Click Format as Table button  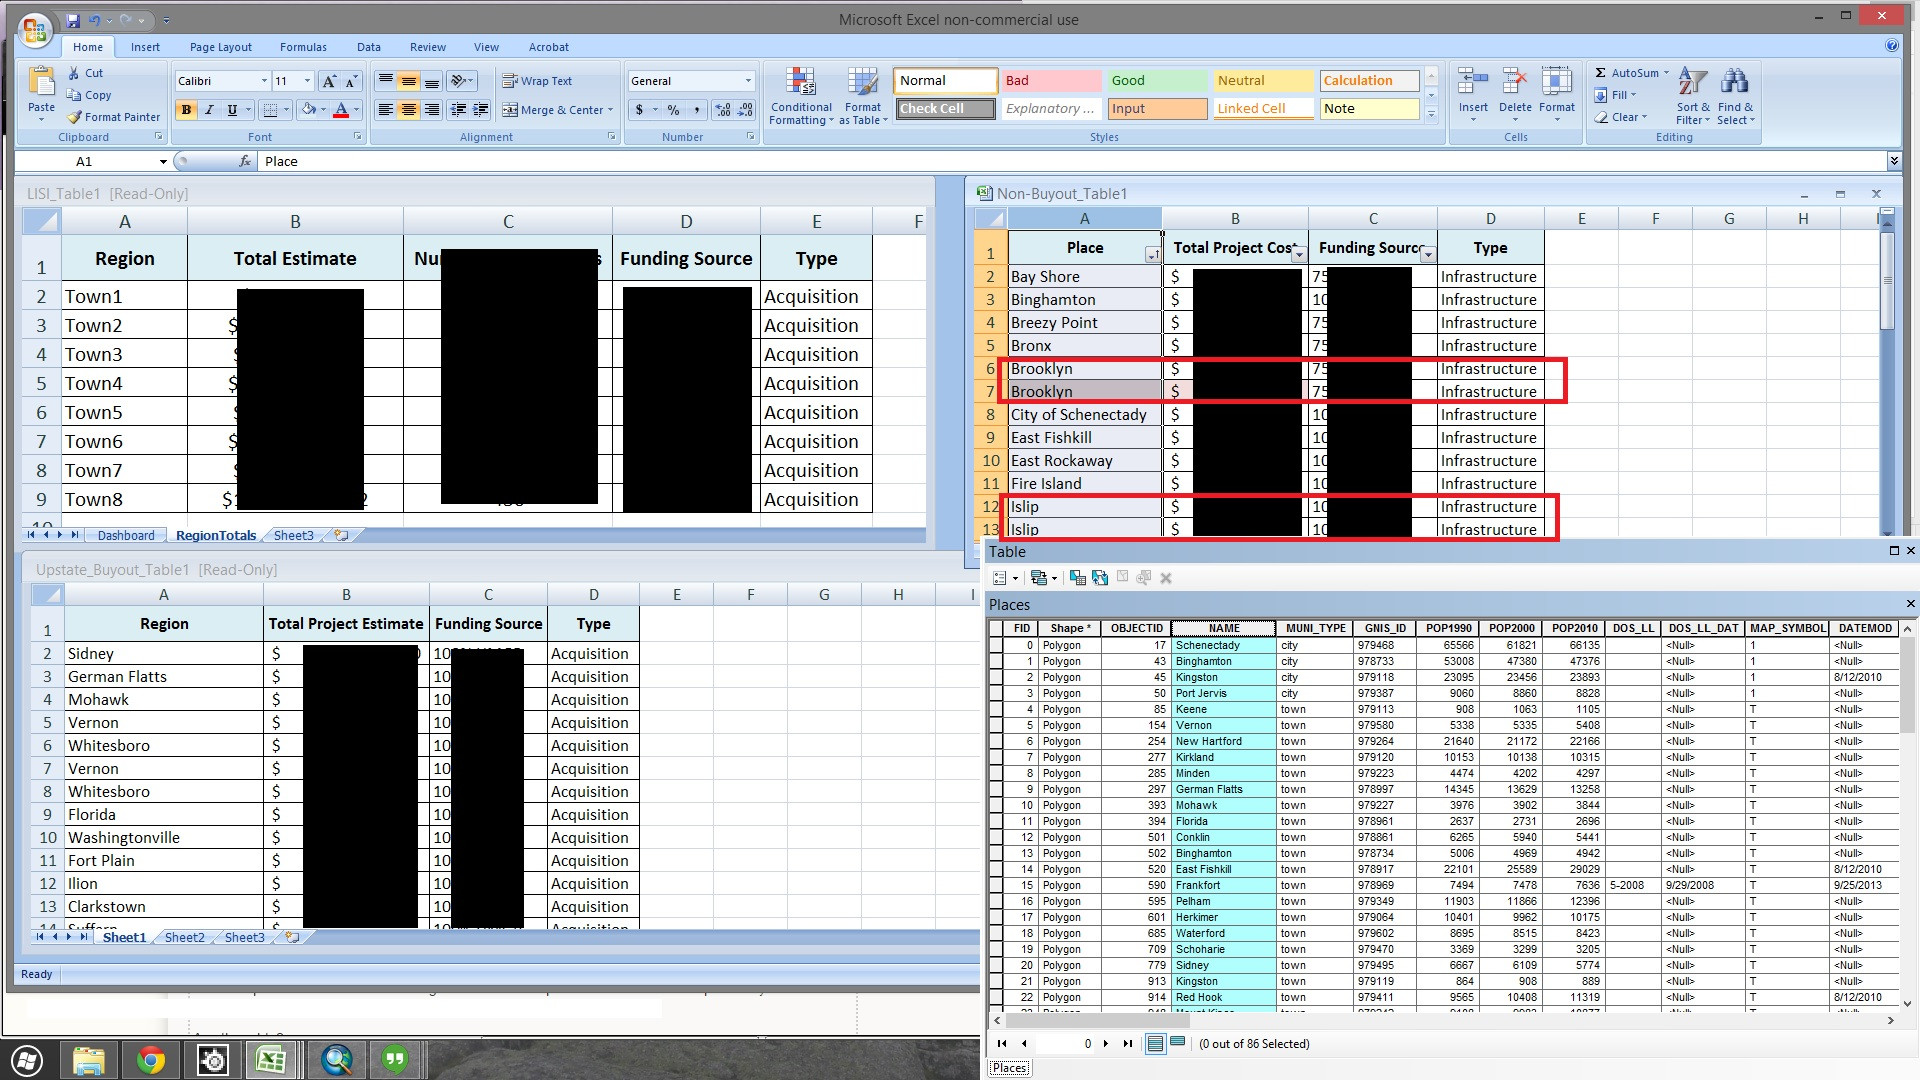(x=863, y=97)
